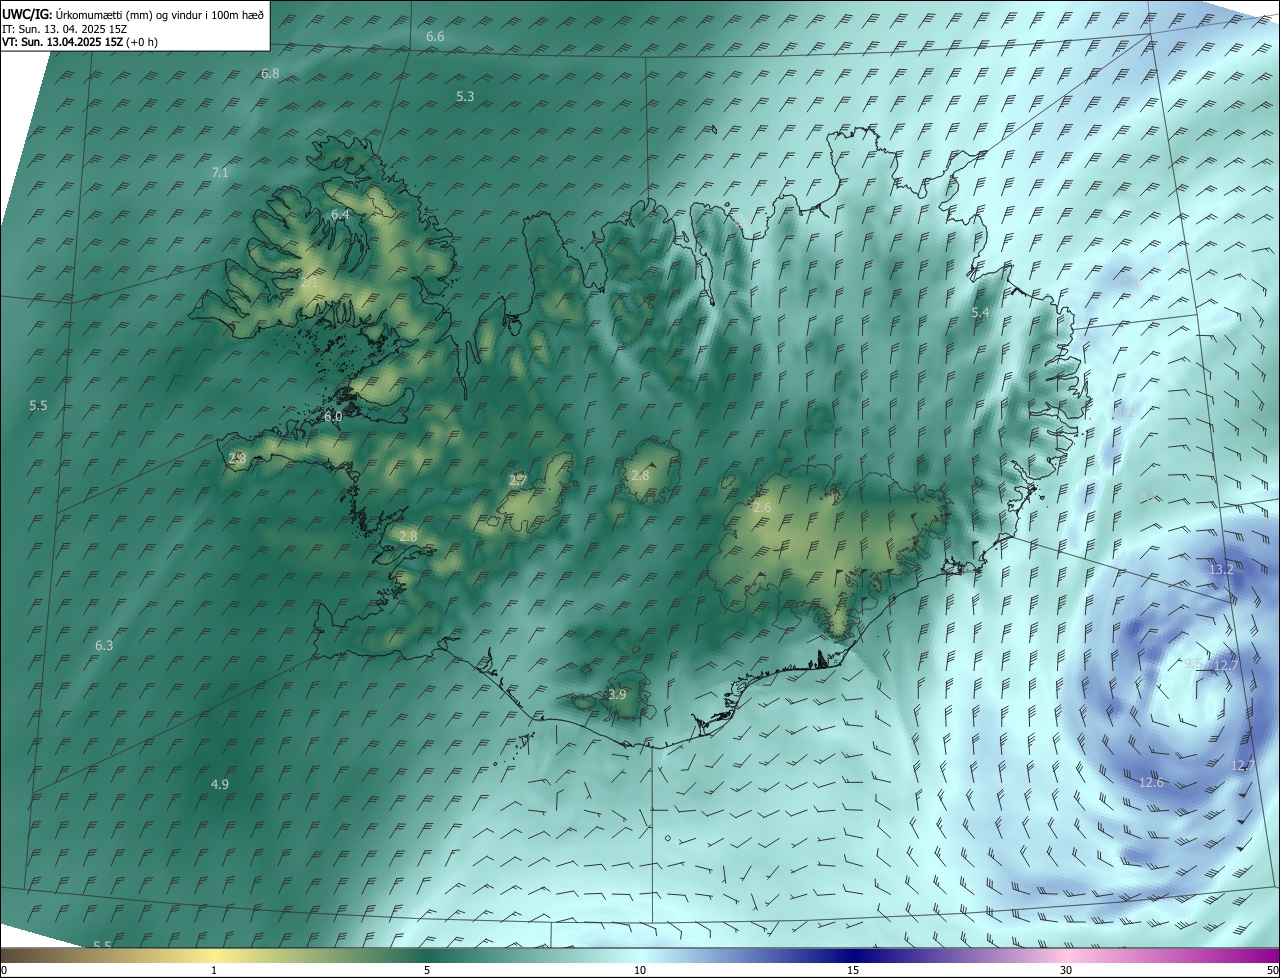Viewport: 1280px width, 978px height.
Task: Click the 5.4 value in northeast Iceland
Action: (x=981, y=313)
